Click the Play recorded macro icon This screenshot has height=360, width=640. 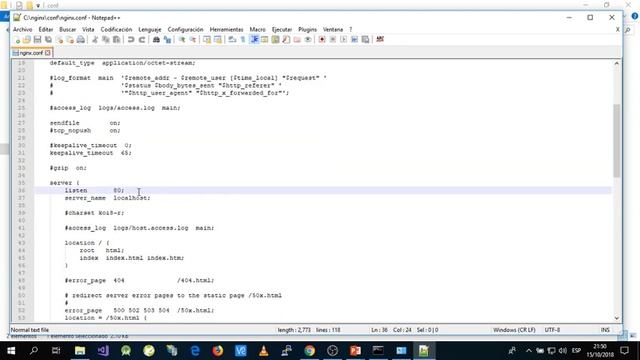(x=343, y=40)
